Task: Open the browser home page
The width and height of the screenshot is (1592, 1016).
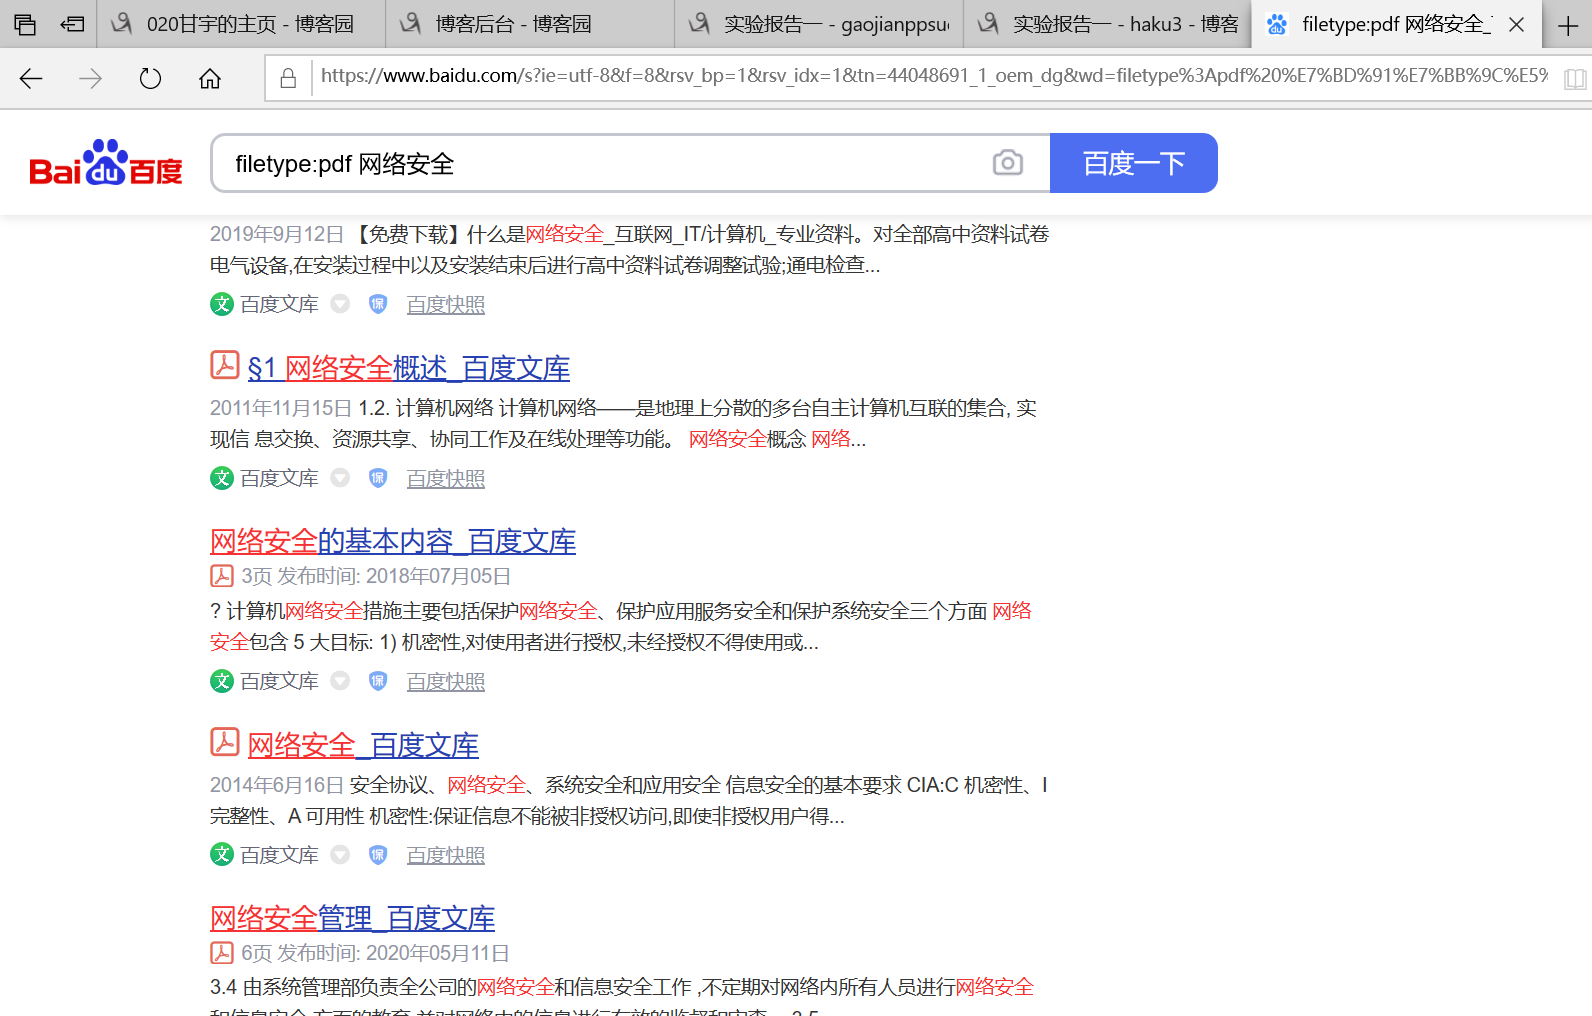Action: 210,79
